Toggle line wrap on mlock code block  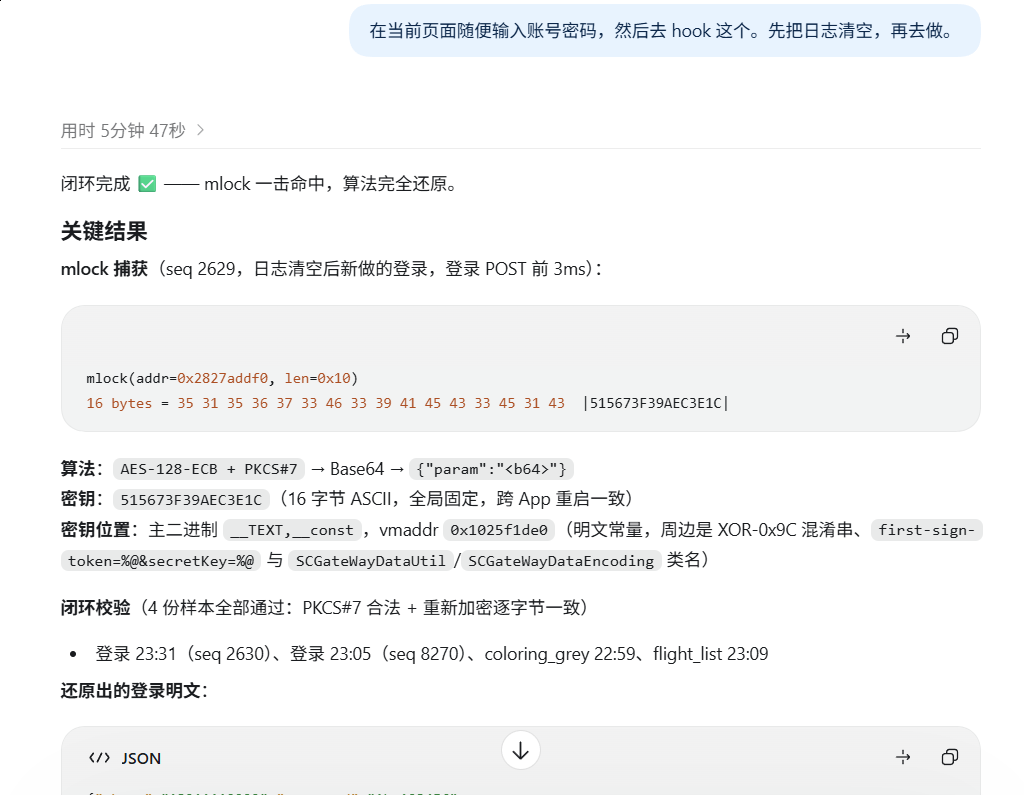[x=903, y=336]
